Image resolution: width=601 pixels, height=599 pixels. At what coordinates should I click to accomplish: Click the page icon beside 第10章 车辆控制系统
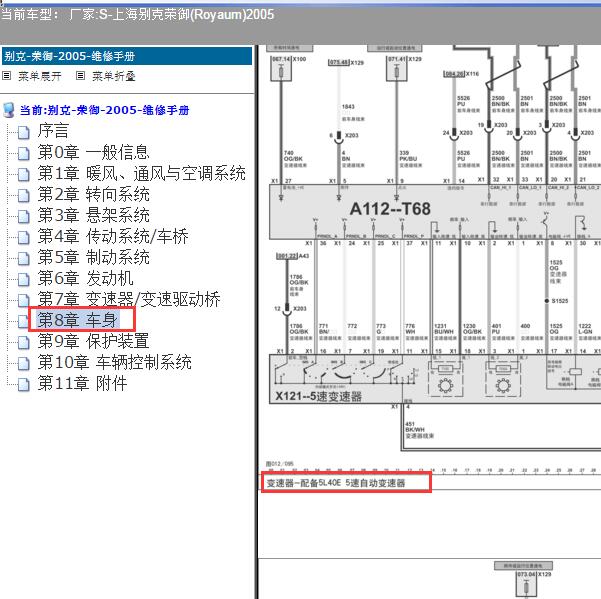point(24,363)
